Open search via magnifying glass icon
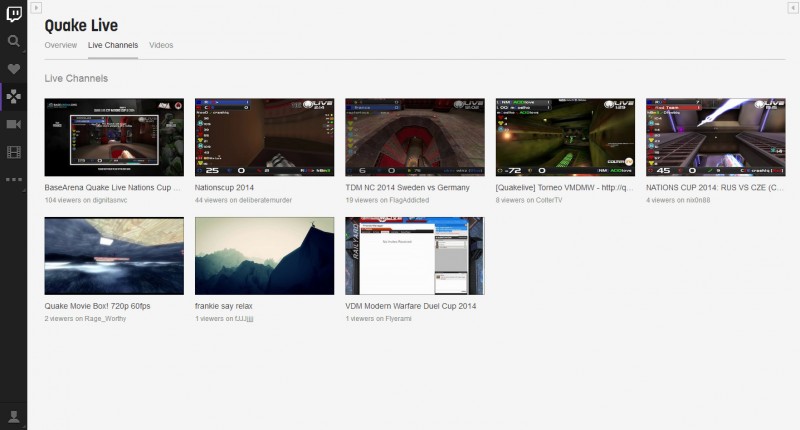Viewport: 800px width, 430px height. click(14, 41)
